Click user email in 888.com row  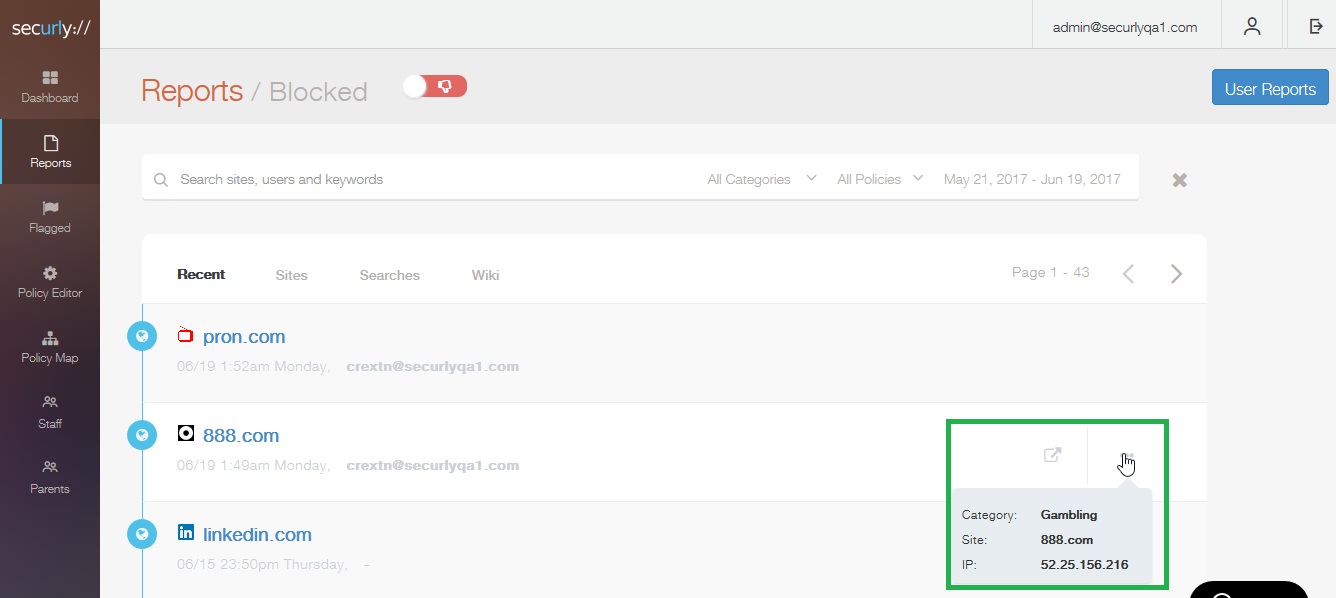[x=433, y=465]
